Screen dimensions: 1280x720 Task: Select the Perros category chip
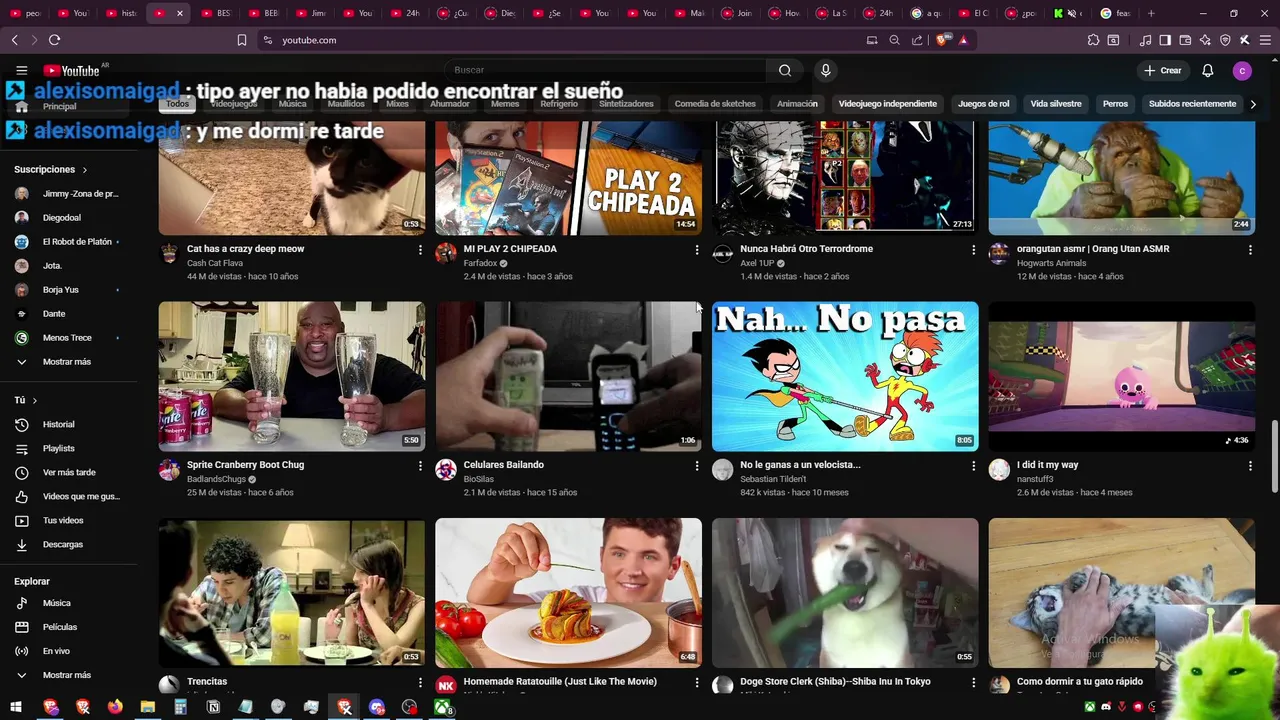pos(1115,104)
